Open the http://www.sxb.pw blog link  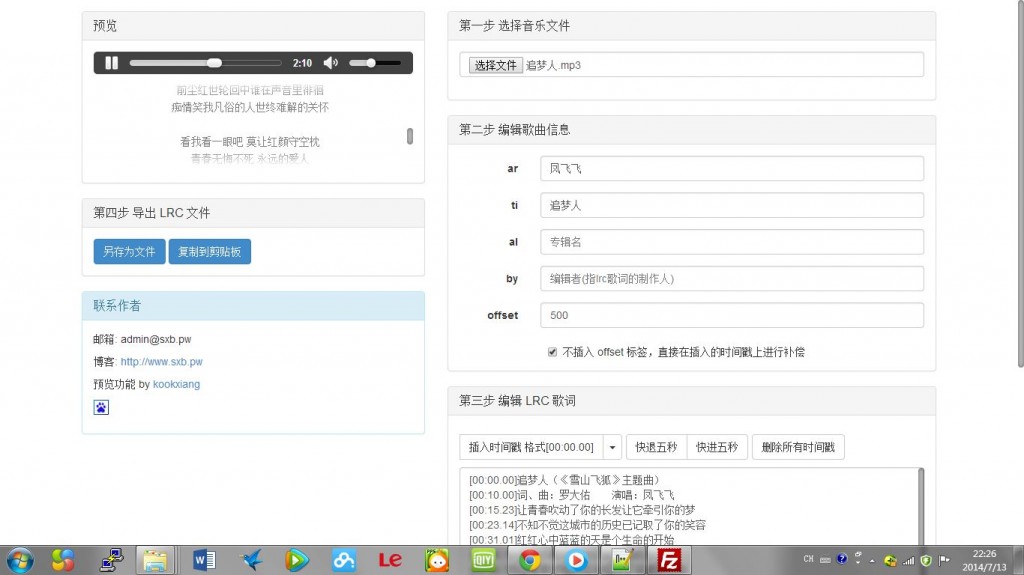[161, 362]
